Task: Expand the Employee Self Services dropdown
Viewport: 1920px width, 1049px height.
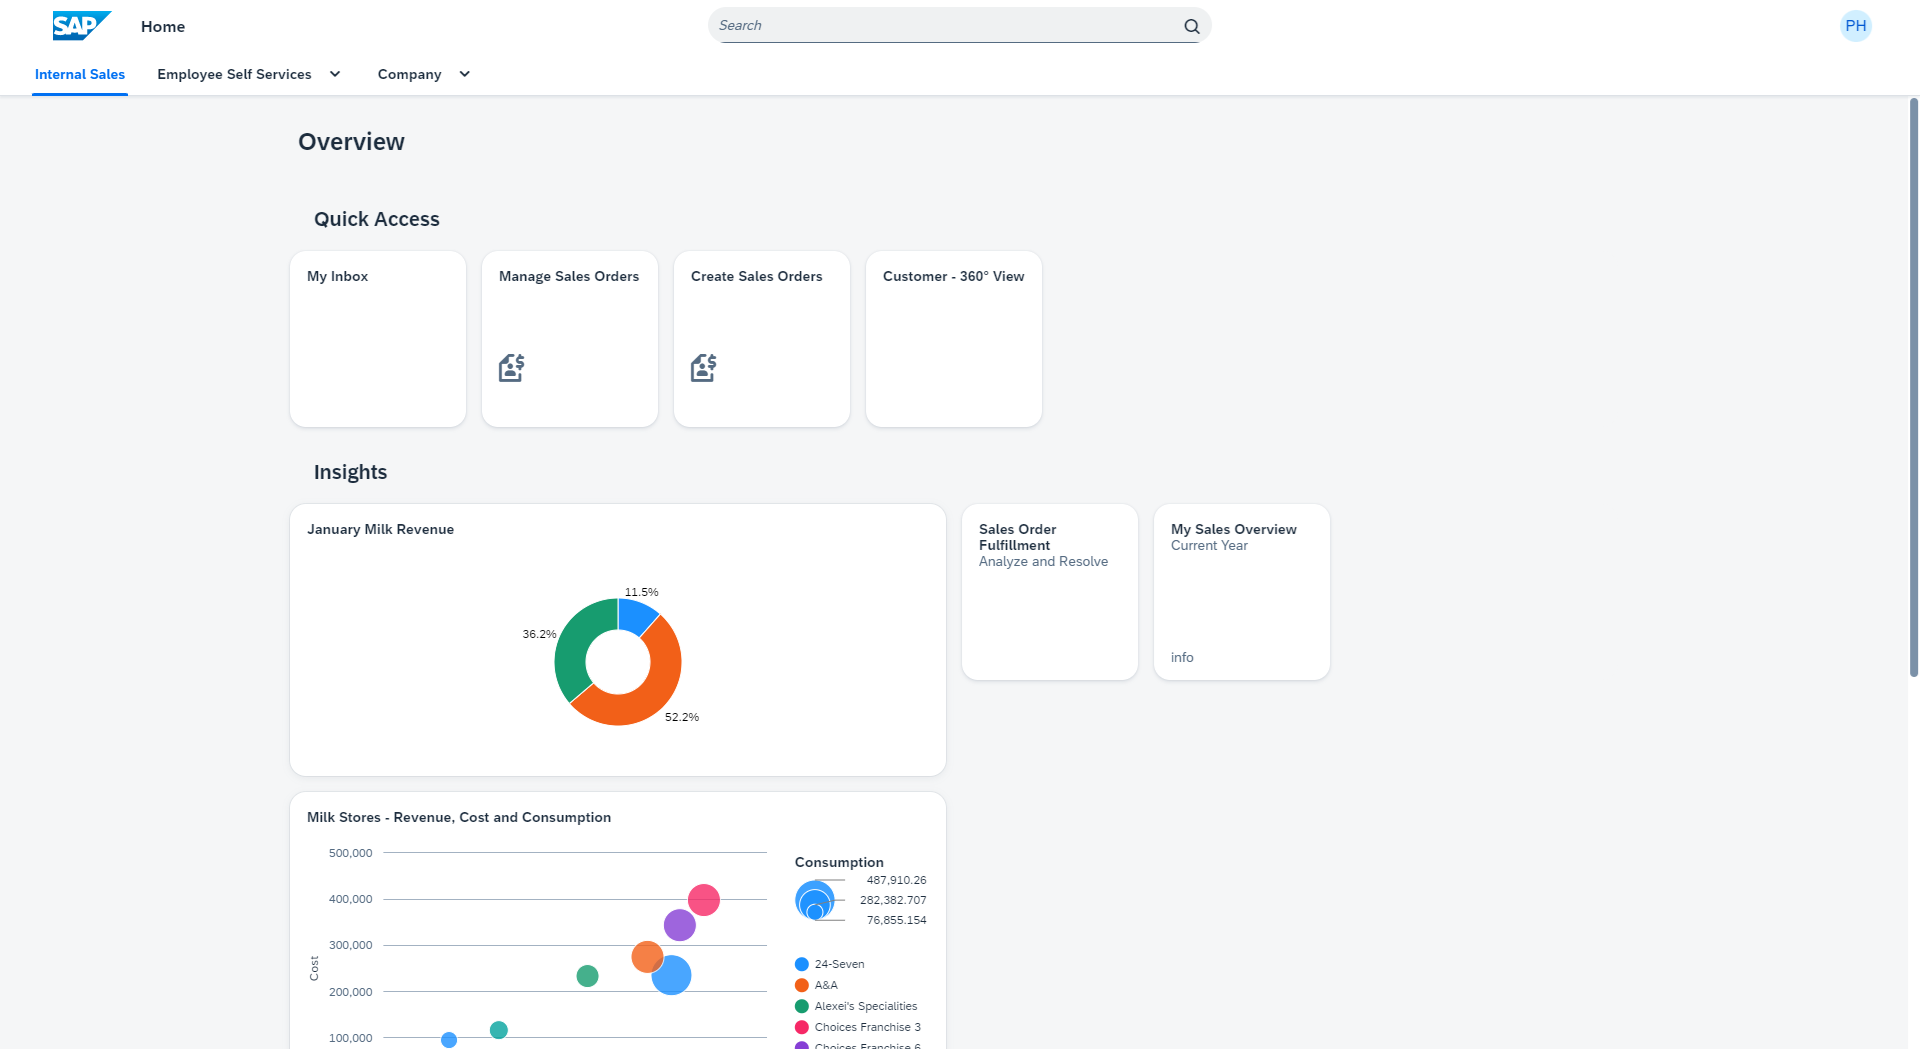Action: [x=334, y=73]
